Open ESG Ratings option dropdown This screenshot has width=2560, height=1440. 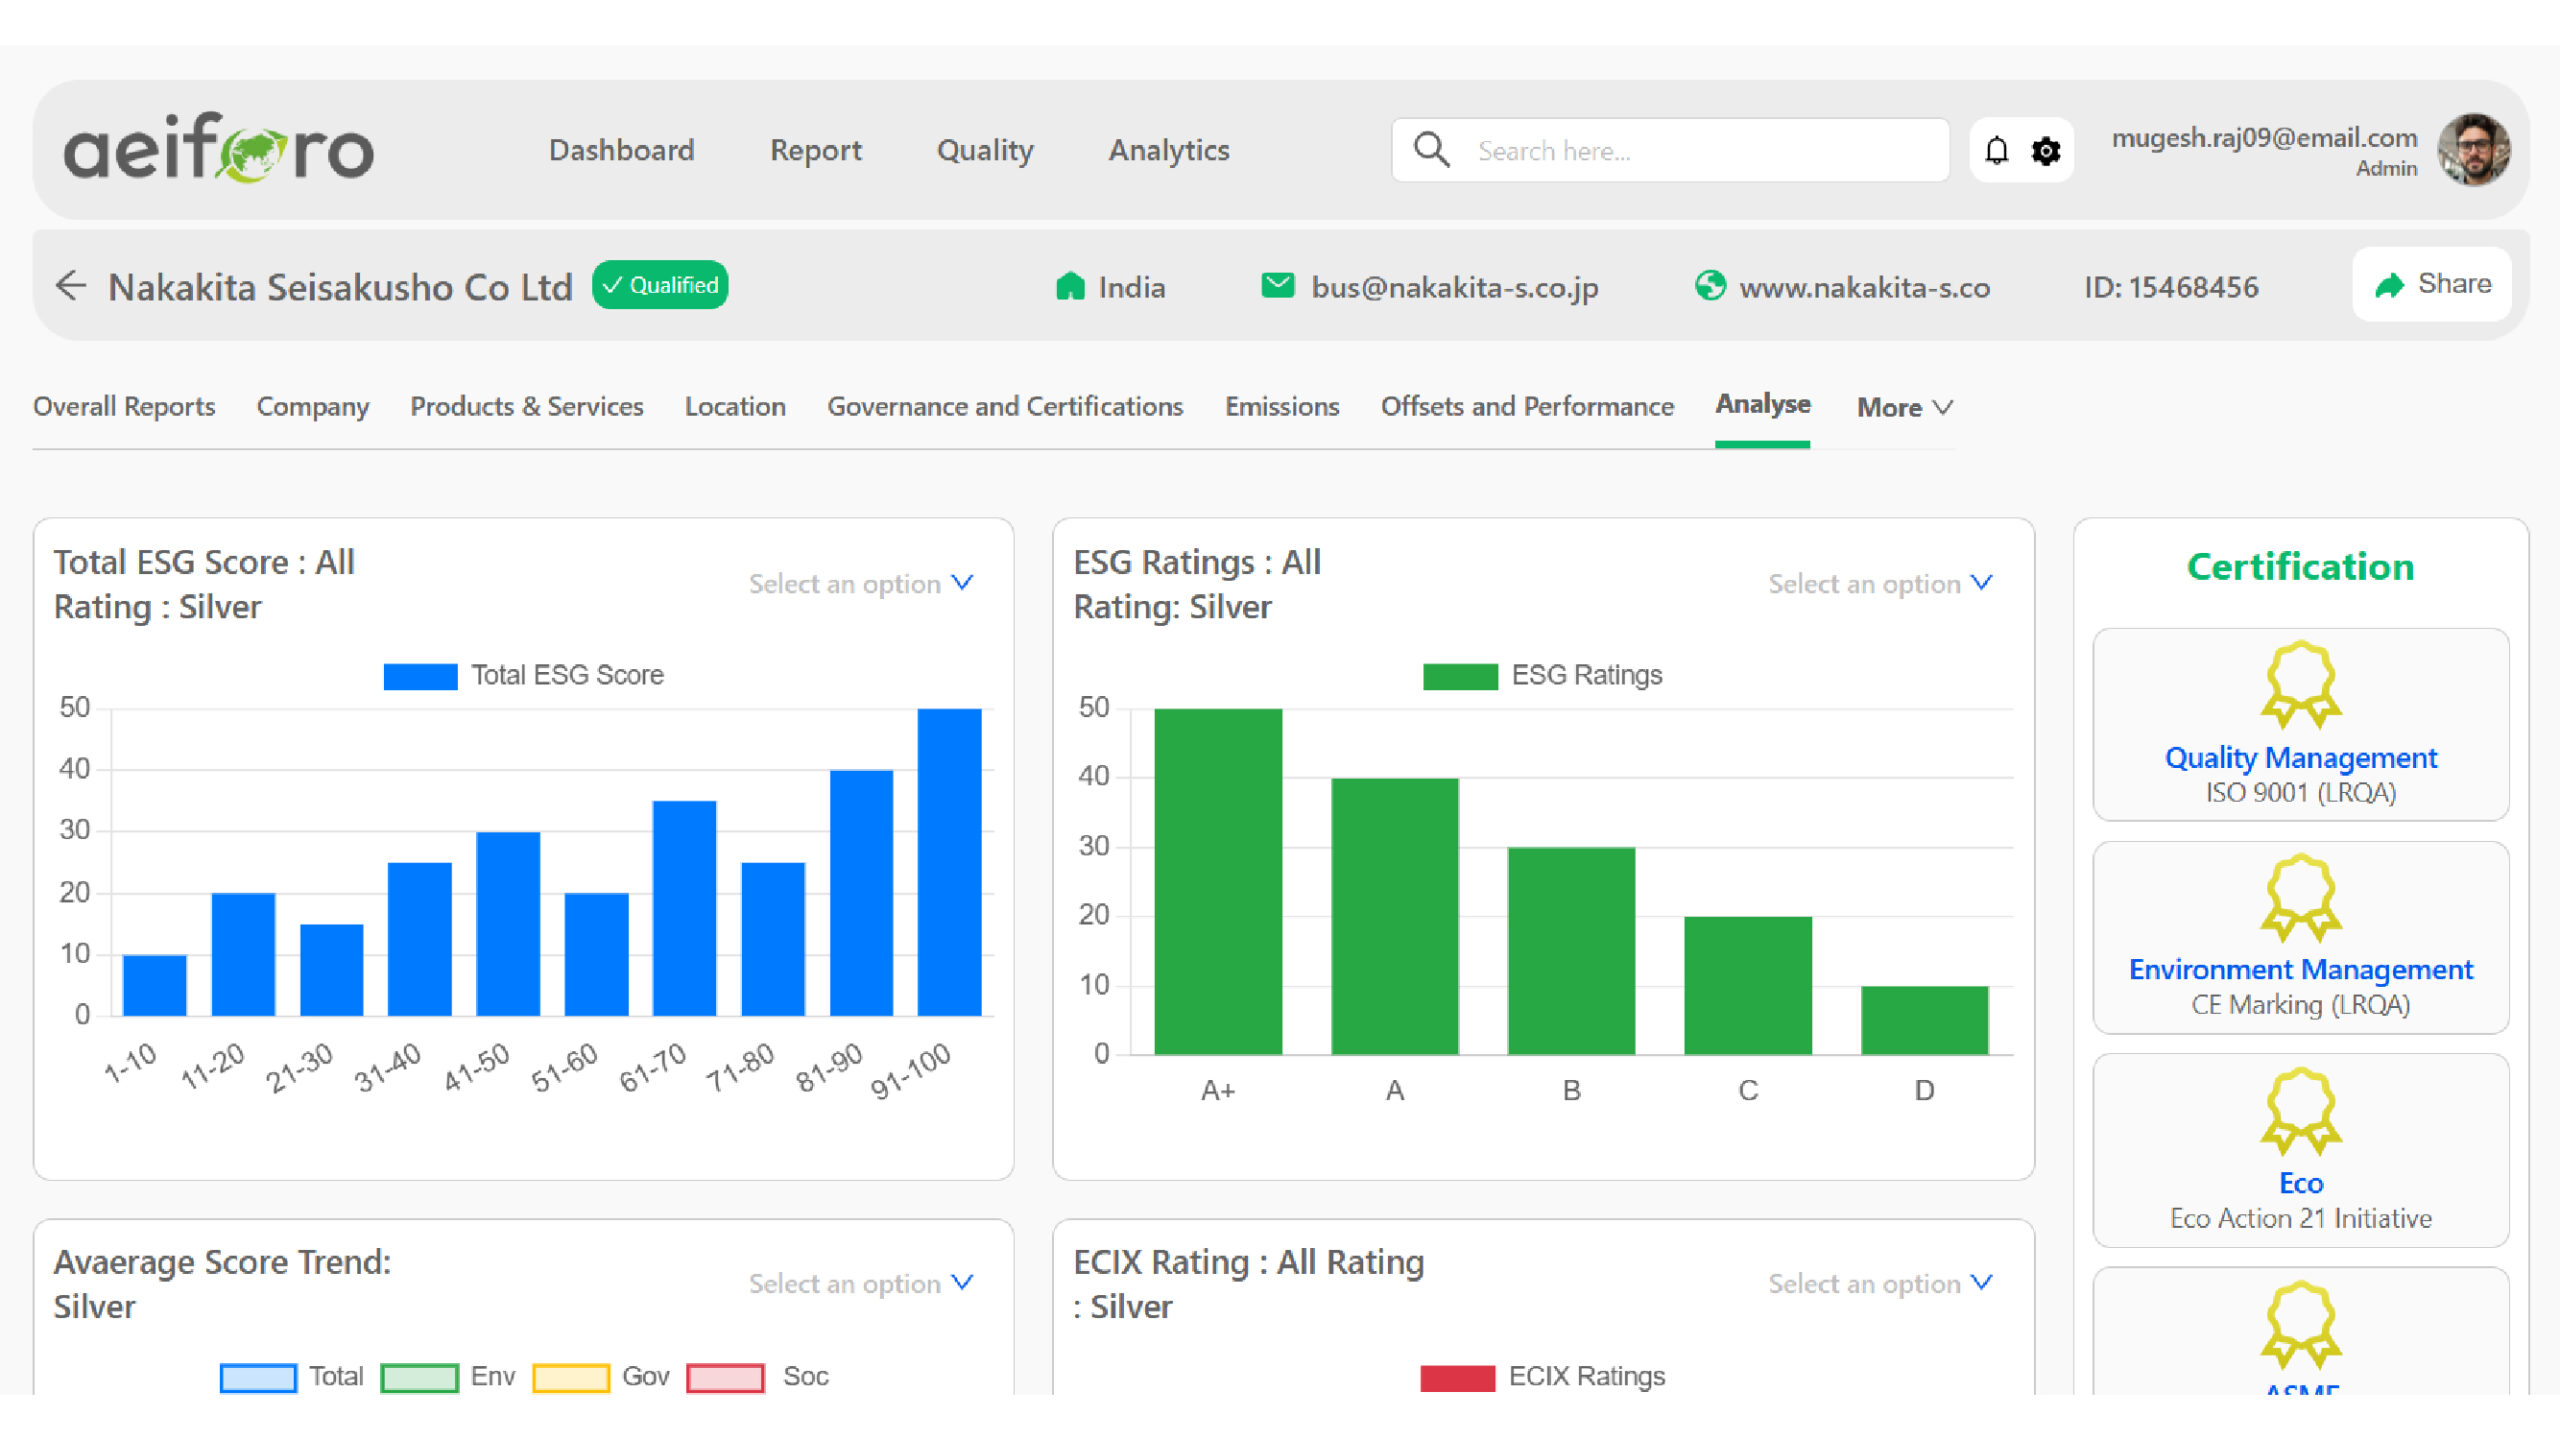[x=1880, y=583]
